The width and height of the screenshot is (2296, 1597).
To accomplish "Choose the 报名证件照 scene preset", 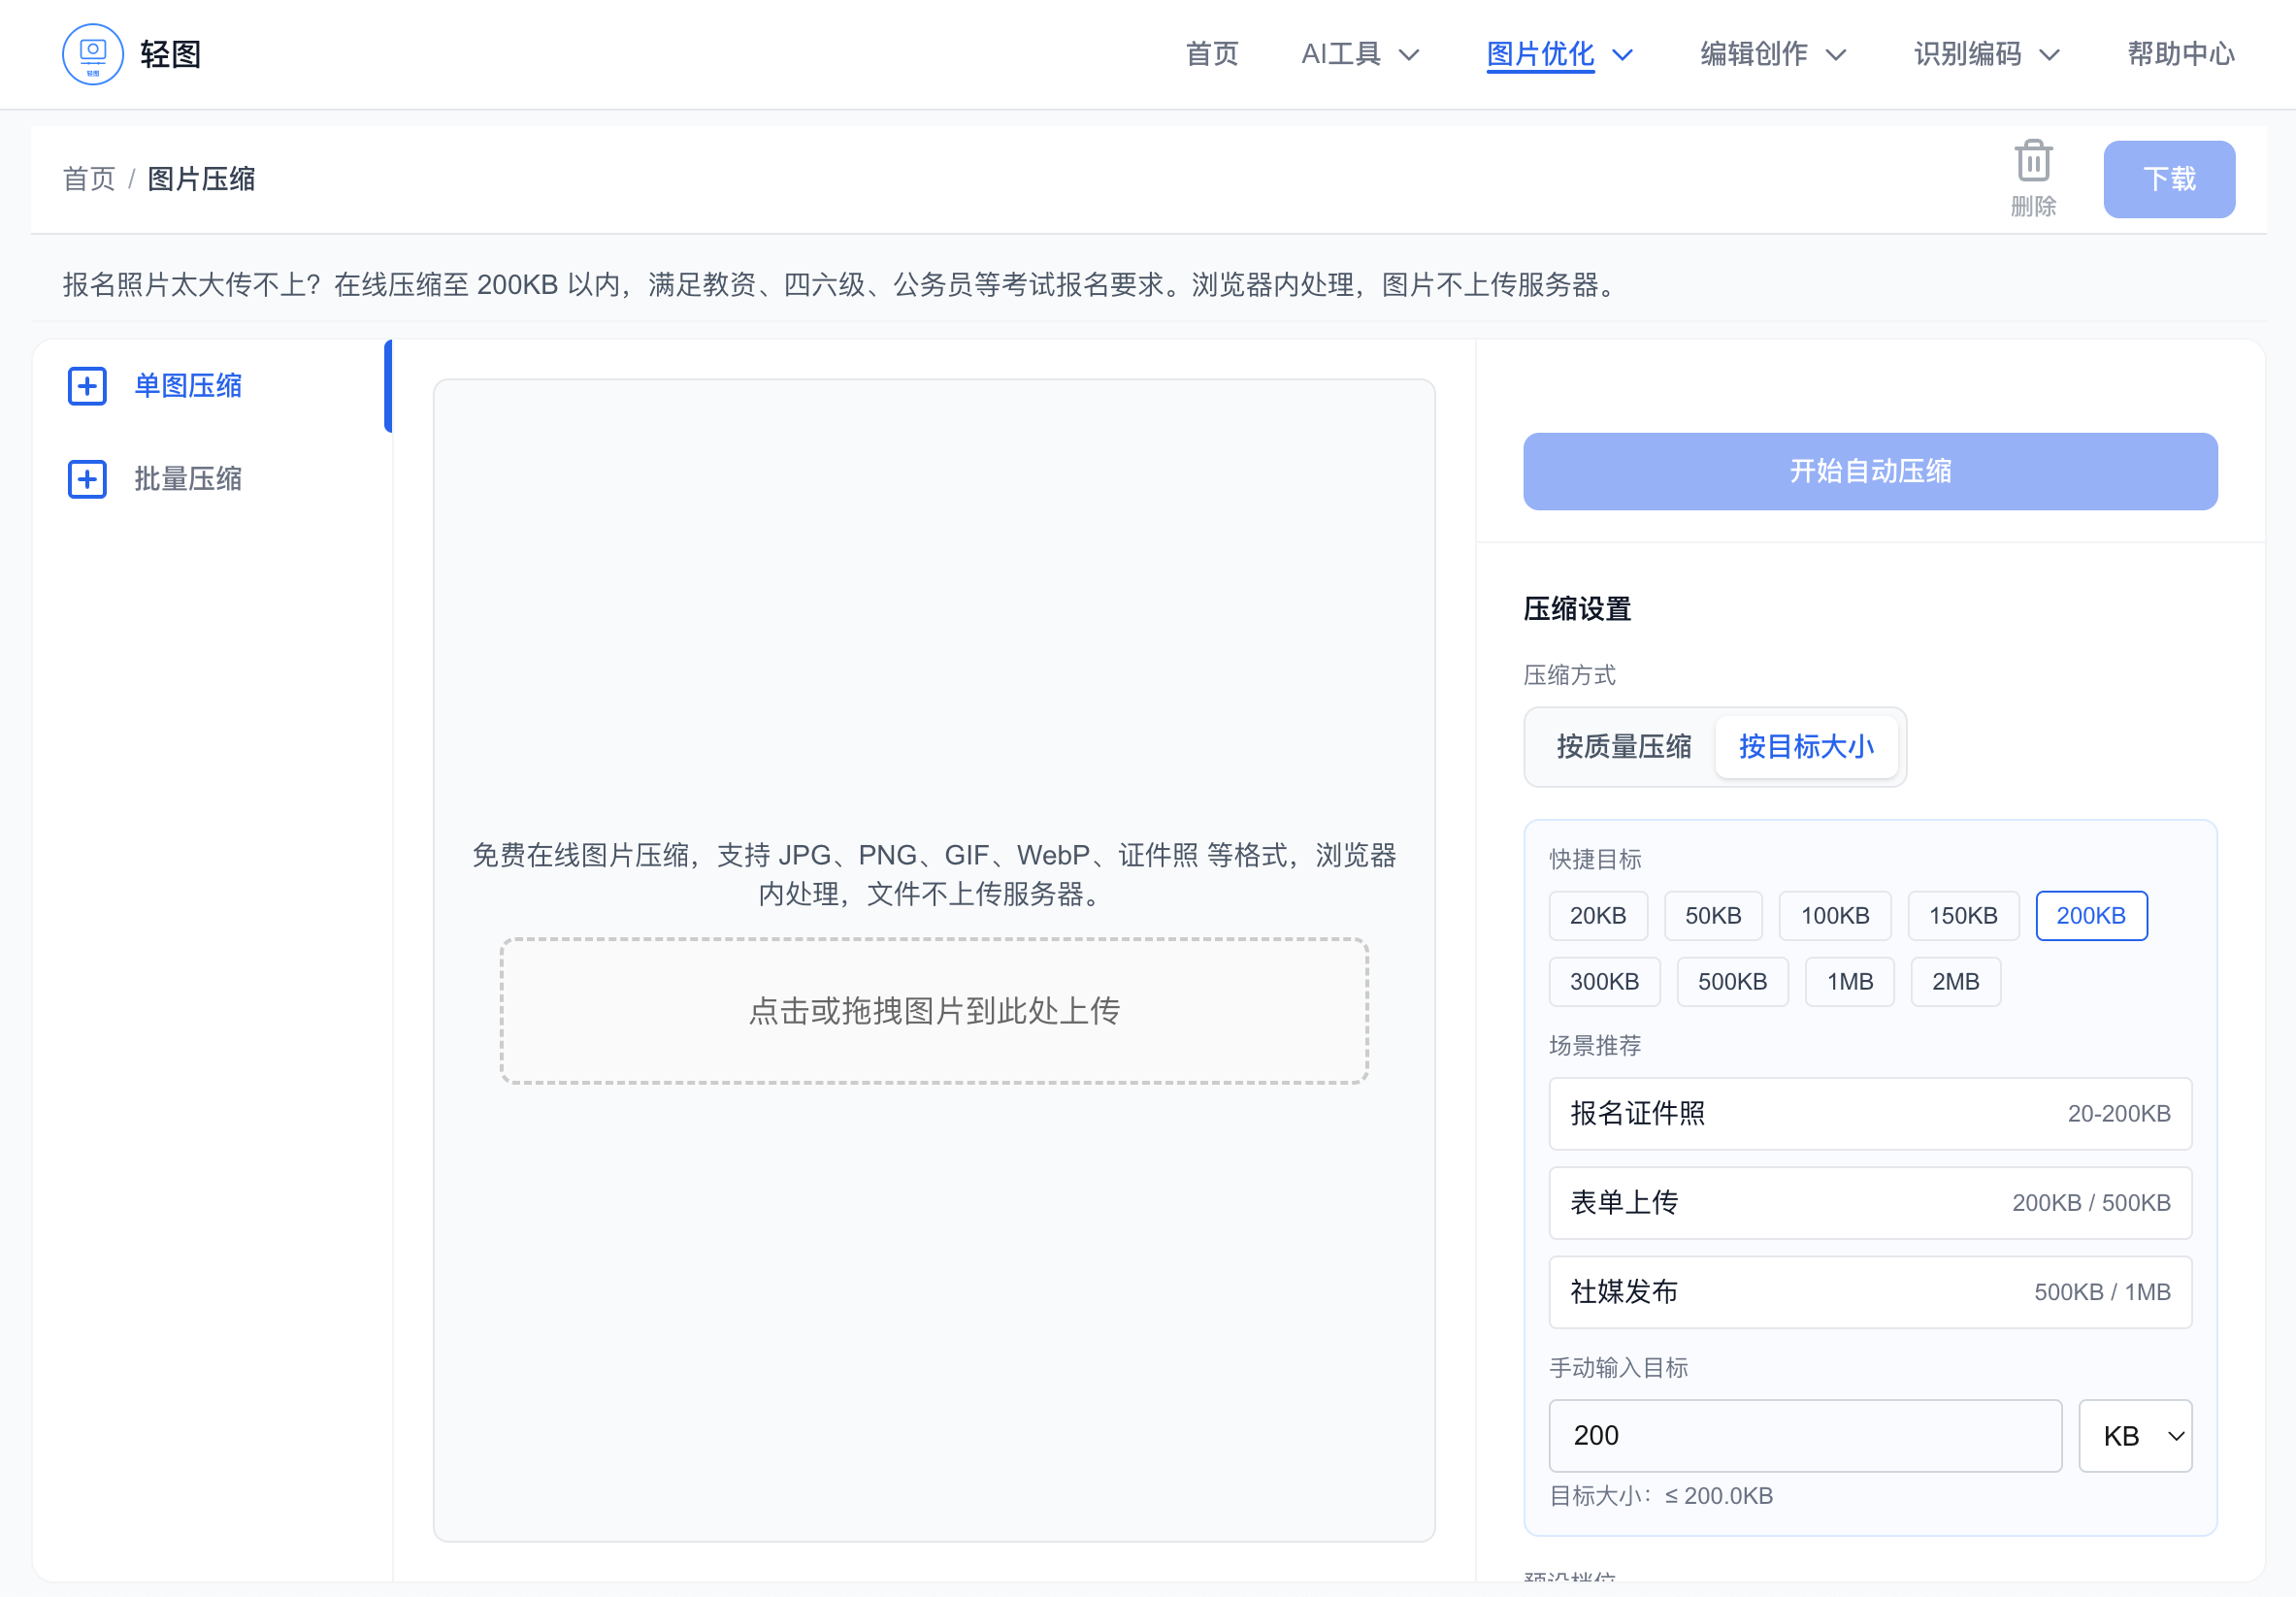I will 1870,1114.
